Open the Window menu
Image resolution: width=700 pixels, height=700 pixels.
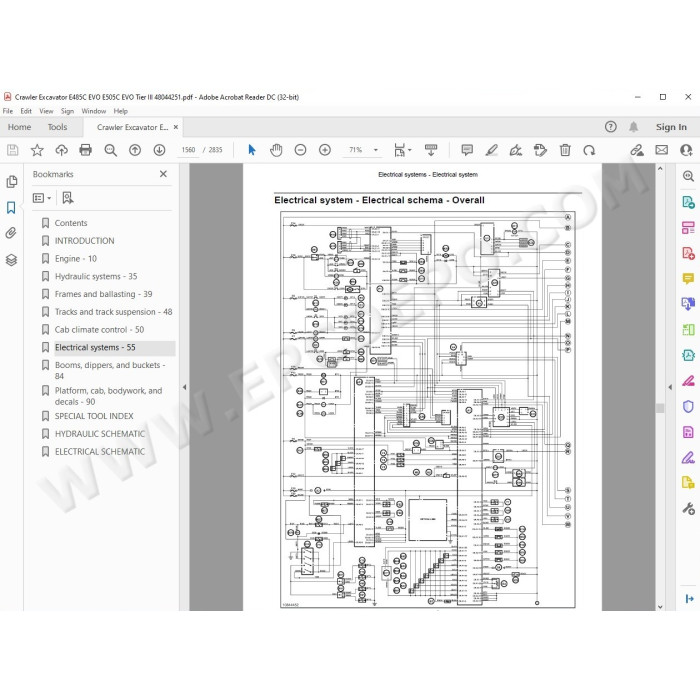pos(94,111)
